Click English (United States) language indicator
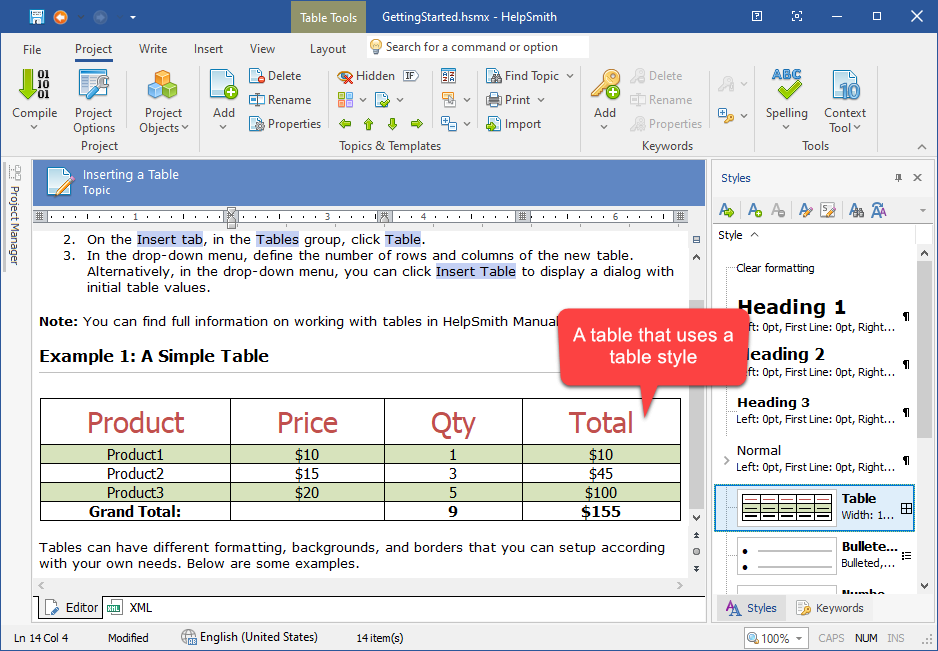938x651 pixels. pos(249,637)
